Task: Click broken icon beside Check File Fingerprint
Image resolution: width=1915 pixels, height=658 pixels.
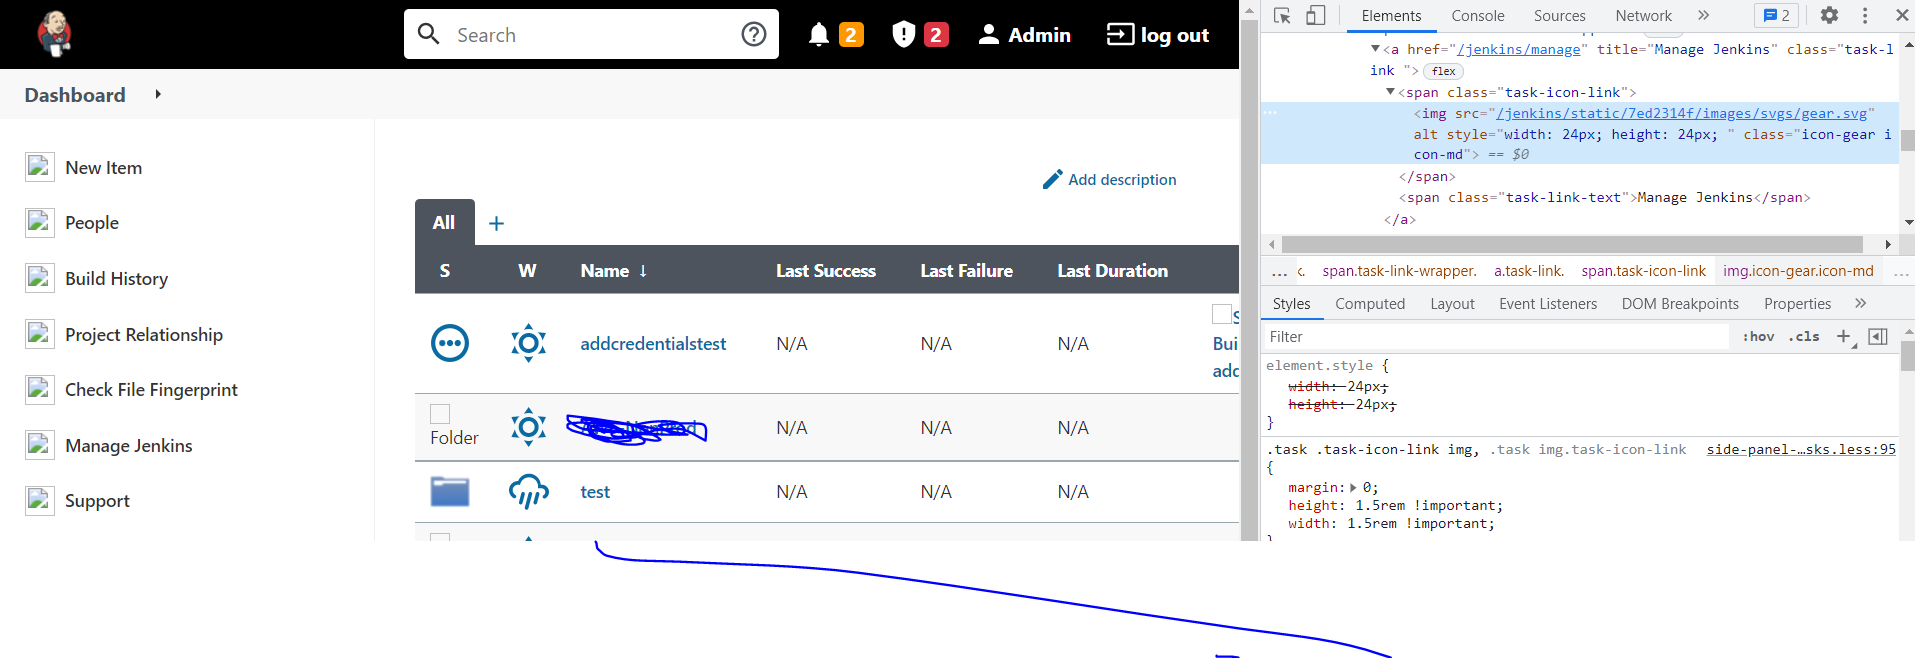Action: (39, 389)
